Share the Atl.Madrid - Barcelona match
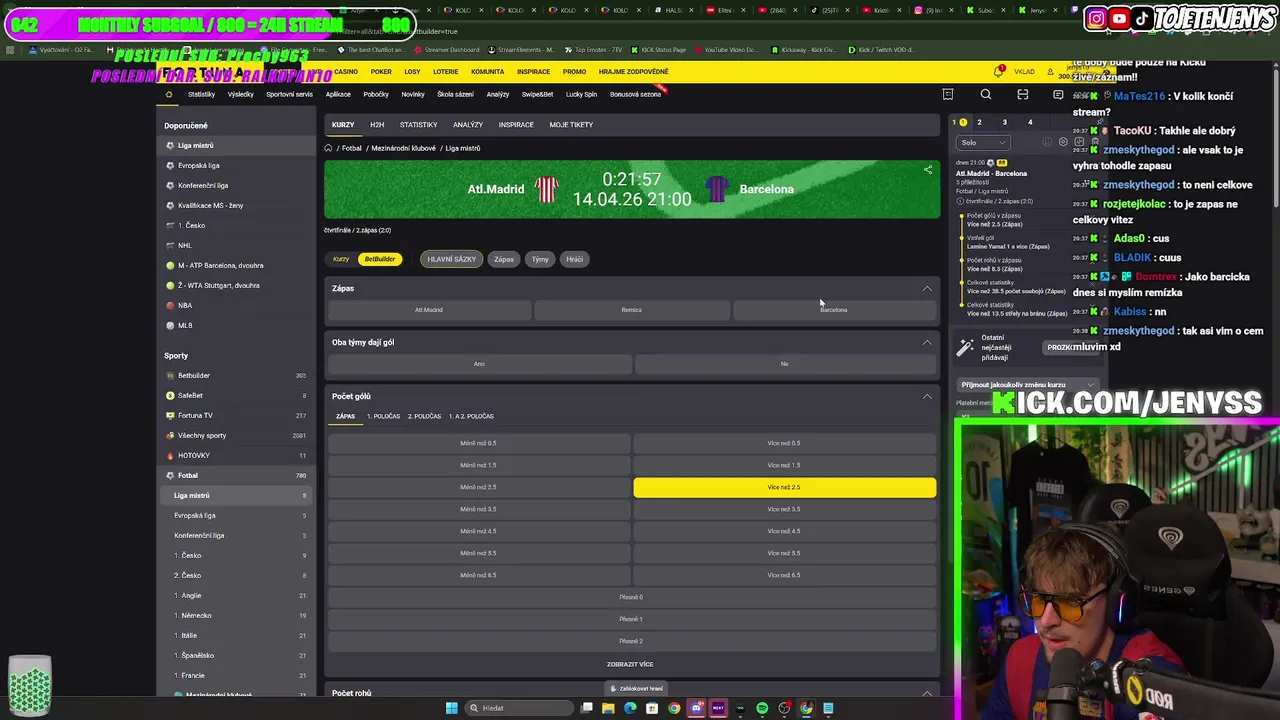 tap(927, 170)
